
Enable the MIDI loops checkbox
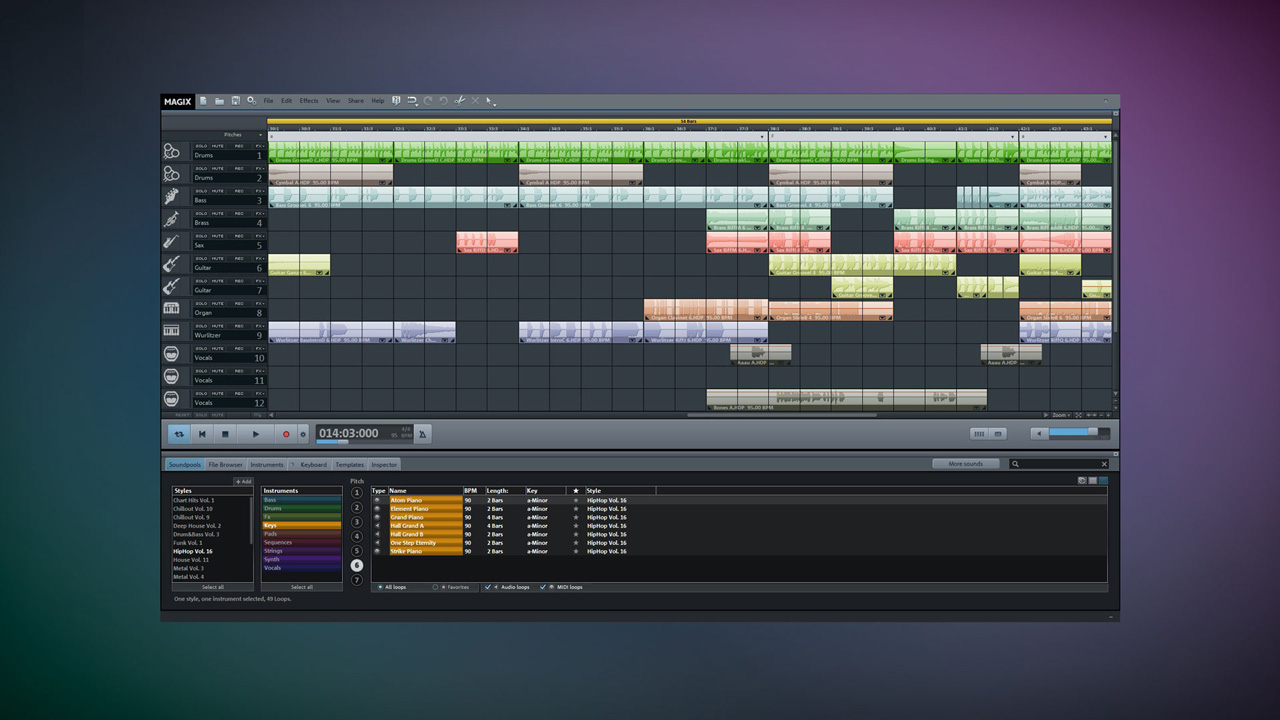[543, 587]
